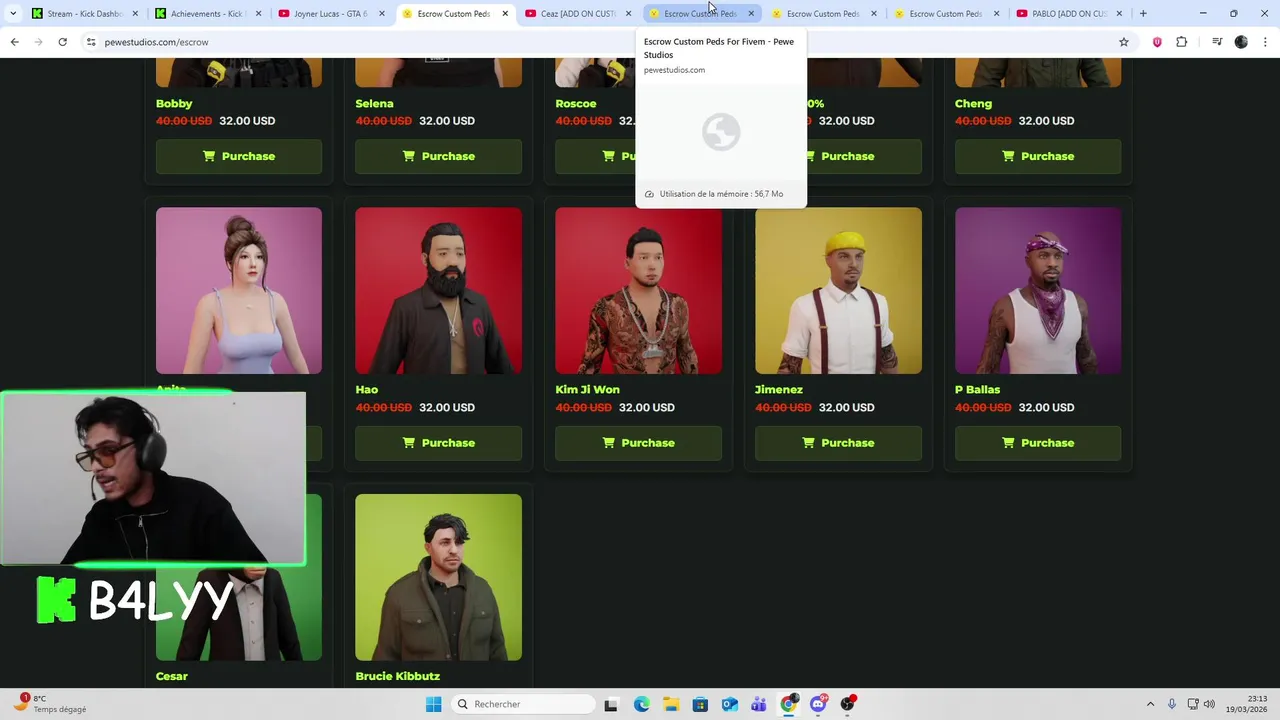The image size is (1280, 720).
Task: Open the tab search dropdown arrow
Action: (13, 13)
